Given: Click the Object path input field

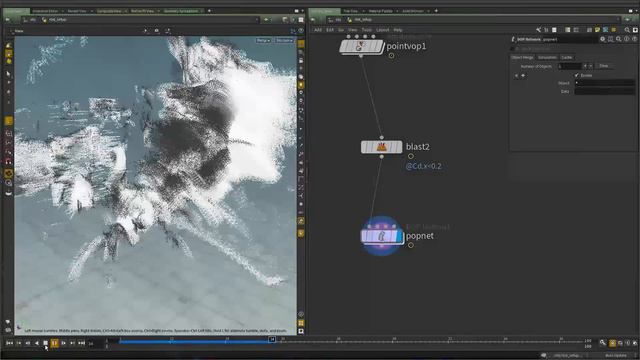Looking at the screenshot, I should [x=604, y=83].
